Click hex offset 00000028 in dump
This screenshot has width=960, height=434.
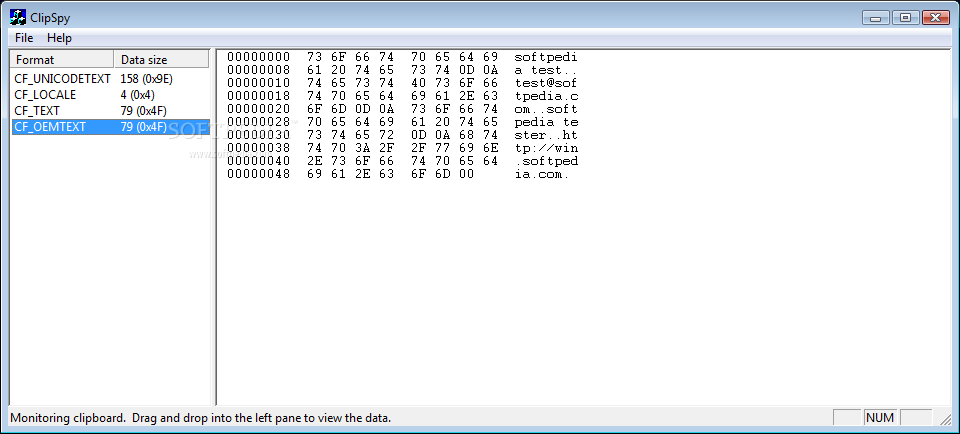point(258,122)
